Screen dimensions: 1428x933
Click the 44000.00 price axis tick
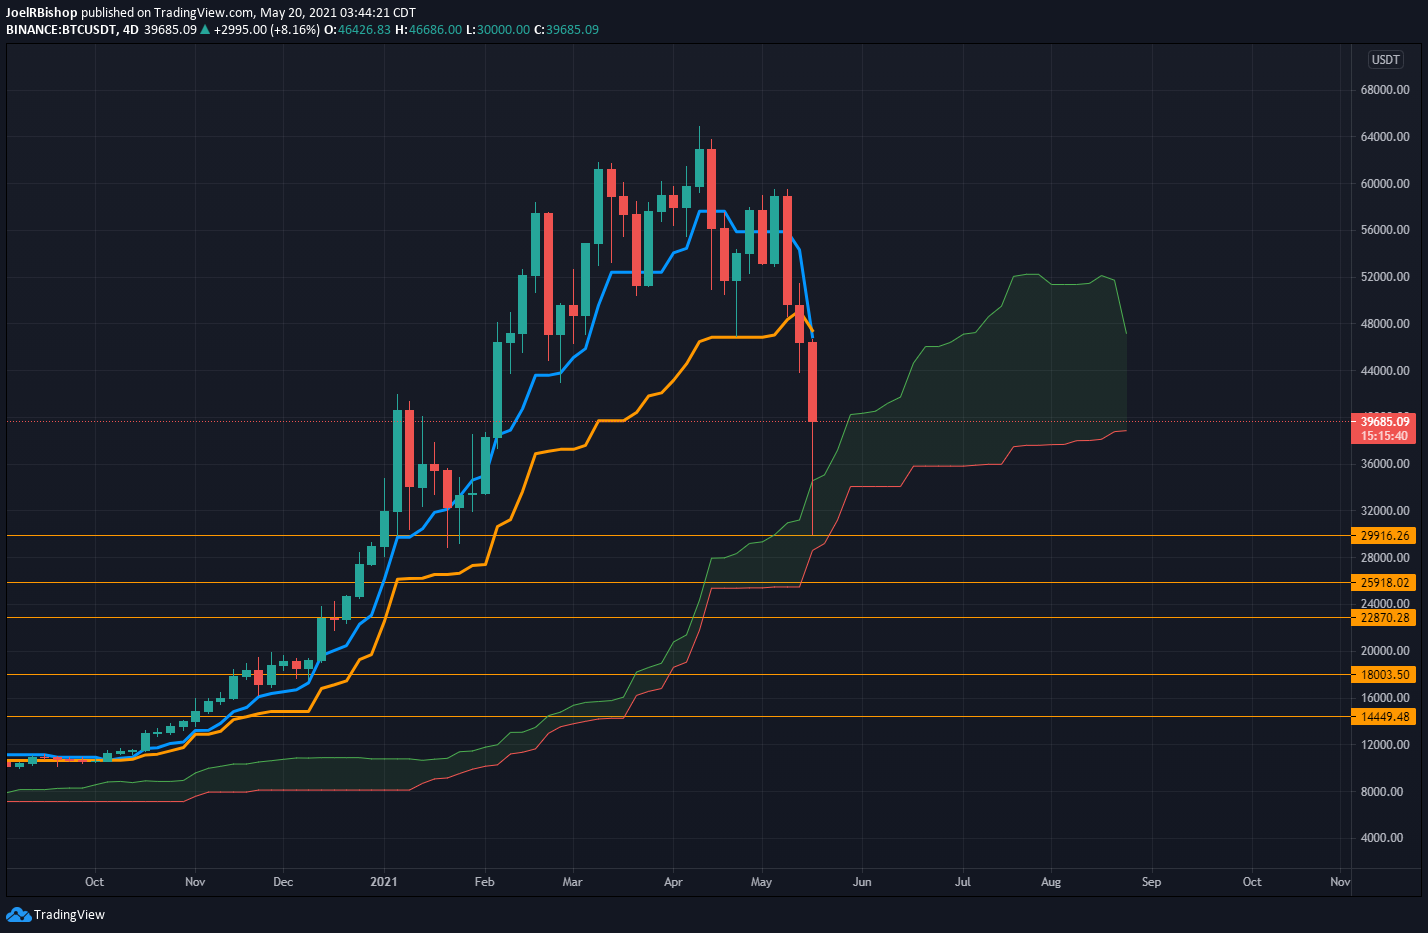tap(1385, 371)
